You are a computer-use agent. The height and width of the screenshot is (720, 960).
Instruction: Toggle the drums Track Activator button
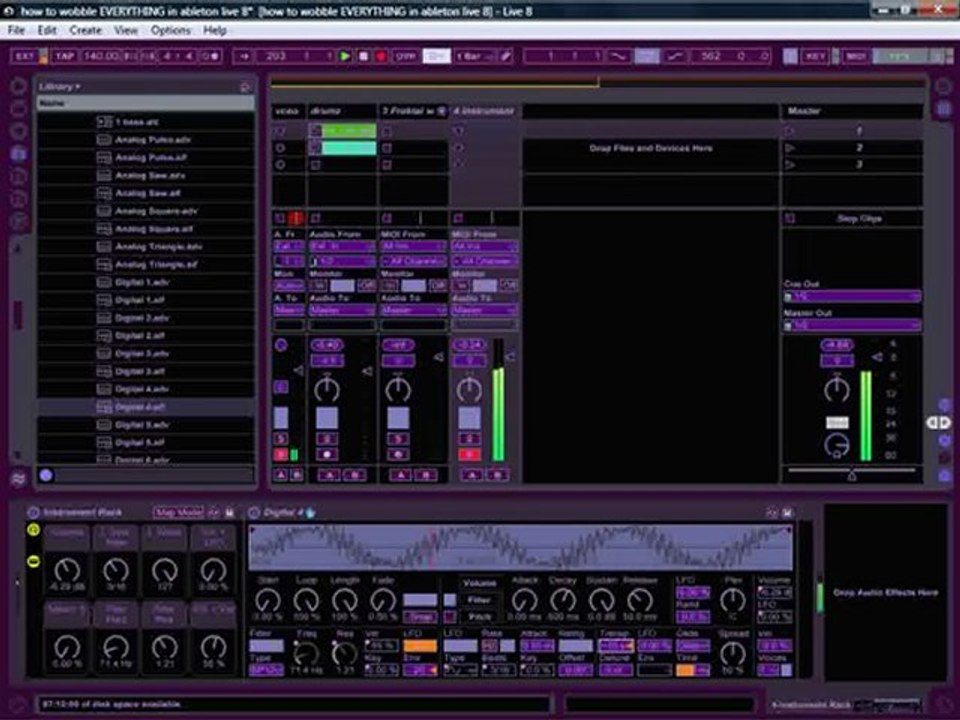(326, 418)
